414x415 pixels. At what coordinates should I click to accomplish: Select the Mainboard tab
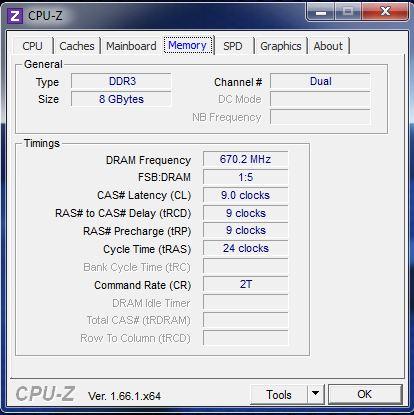[x=131, y=46]
